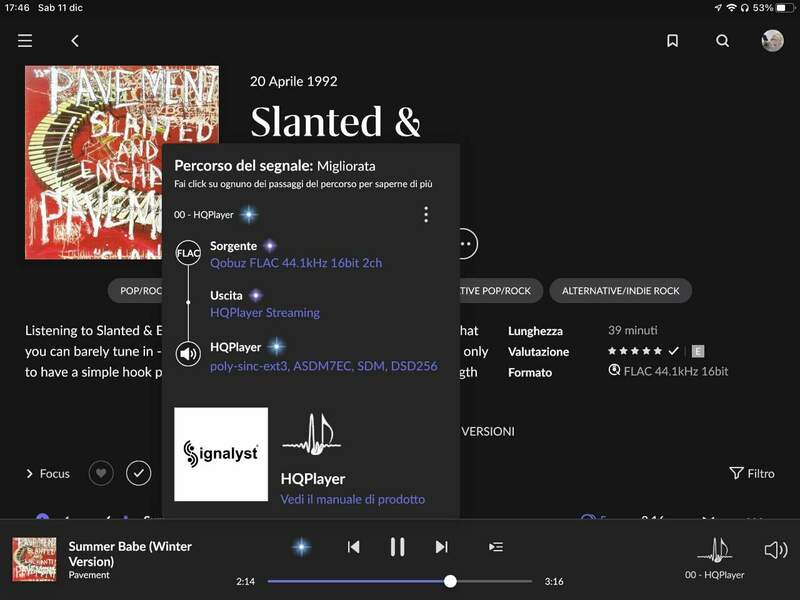Go to the previous track

pyautogui.click(x=353, y=547)
